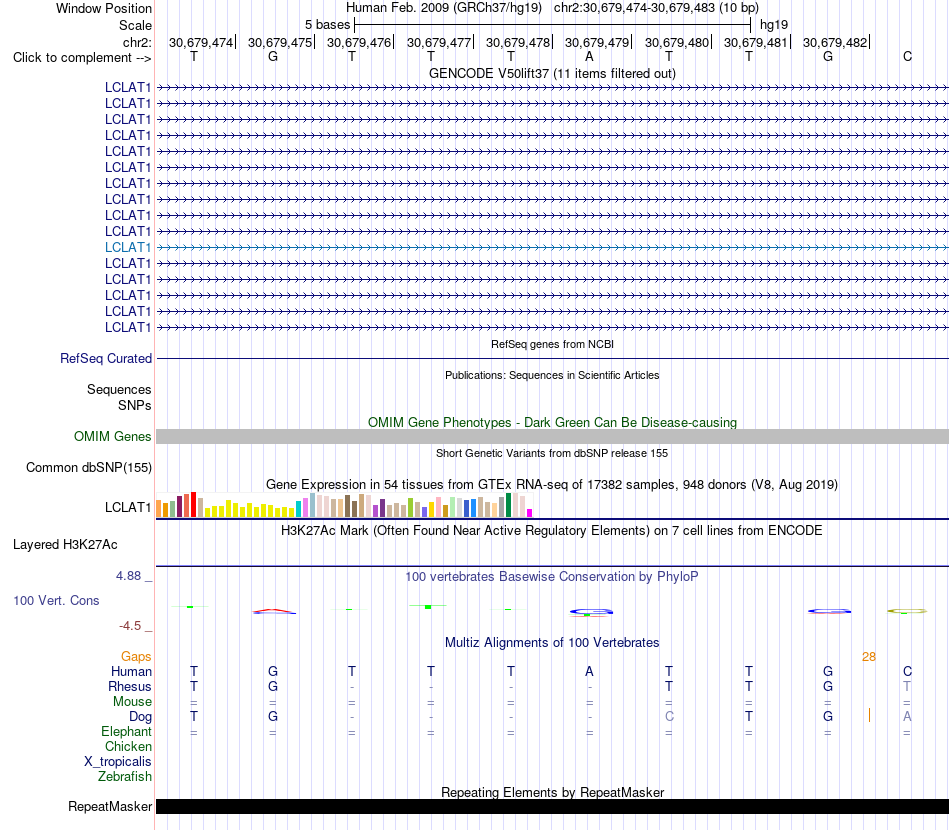Click the RefSeq Curated track label
Screen dimensions: 950x830
click(x=105, y=358)
